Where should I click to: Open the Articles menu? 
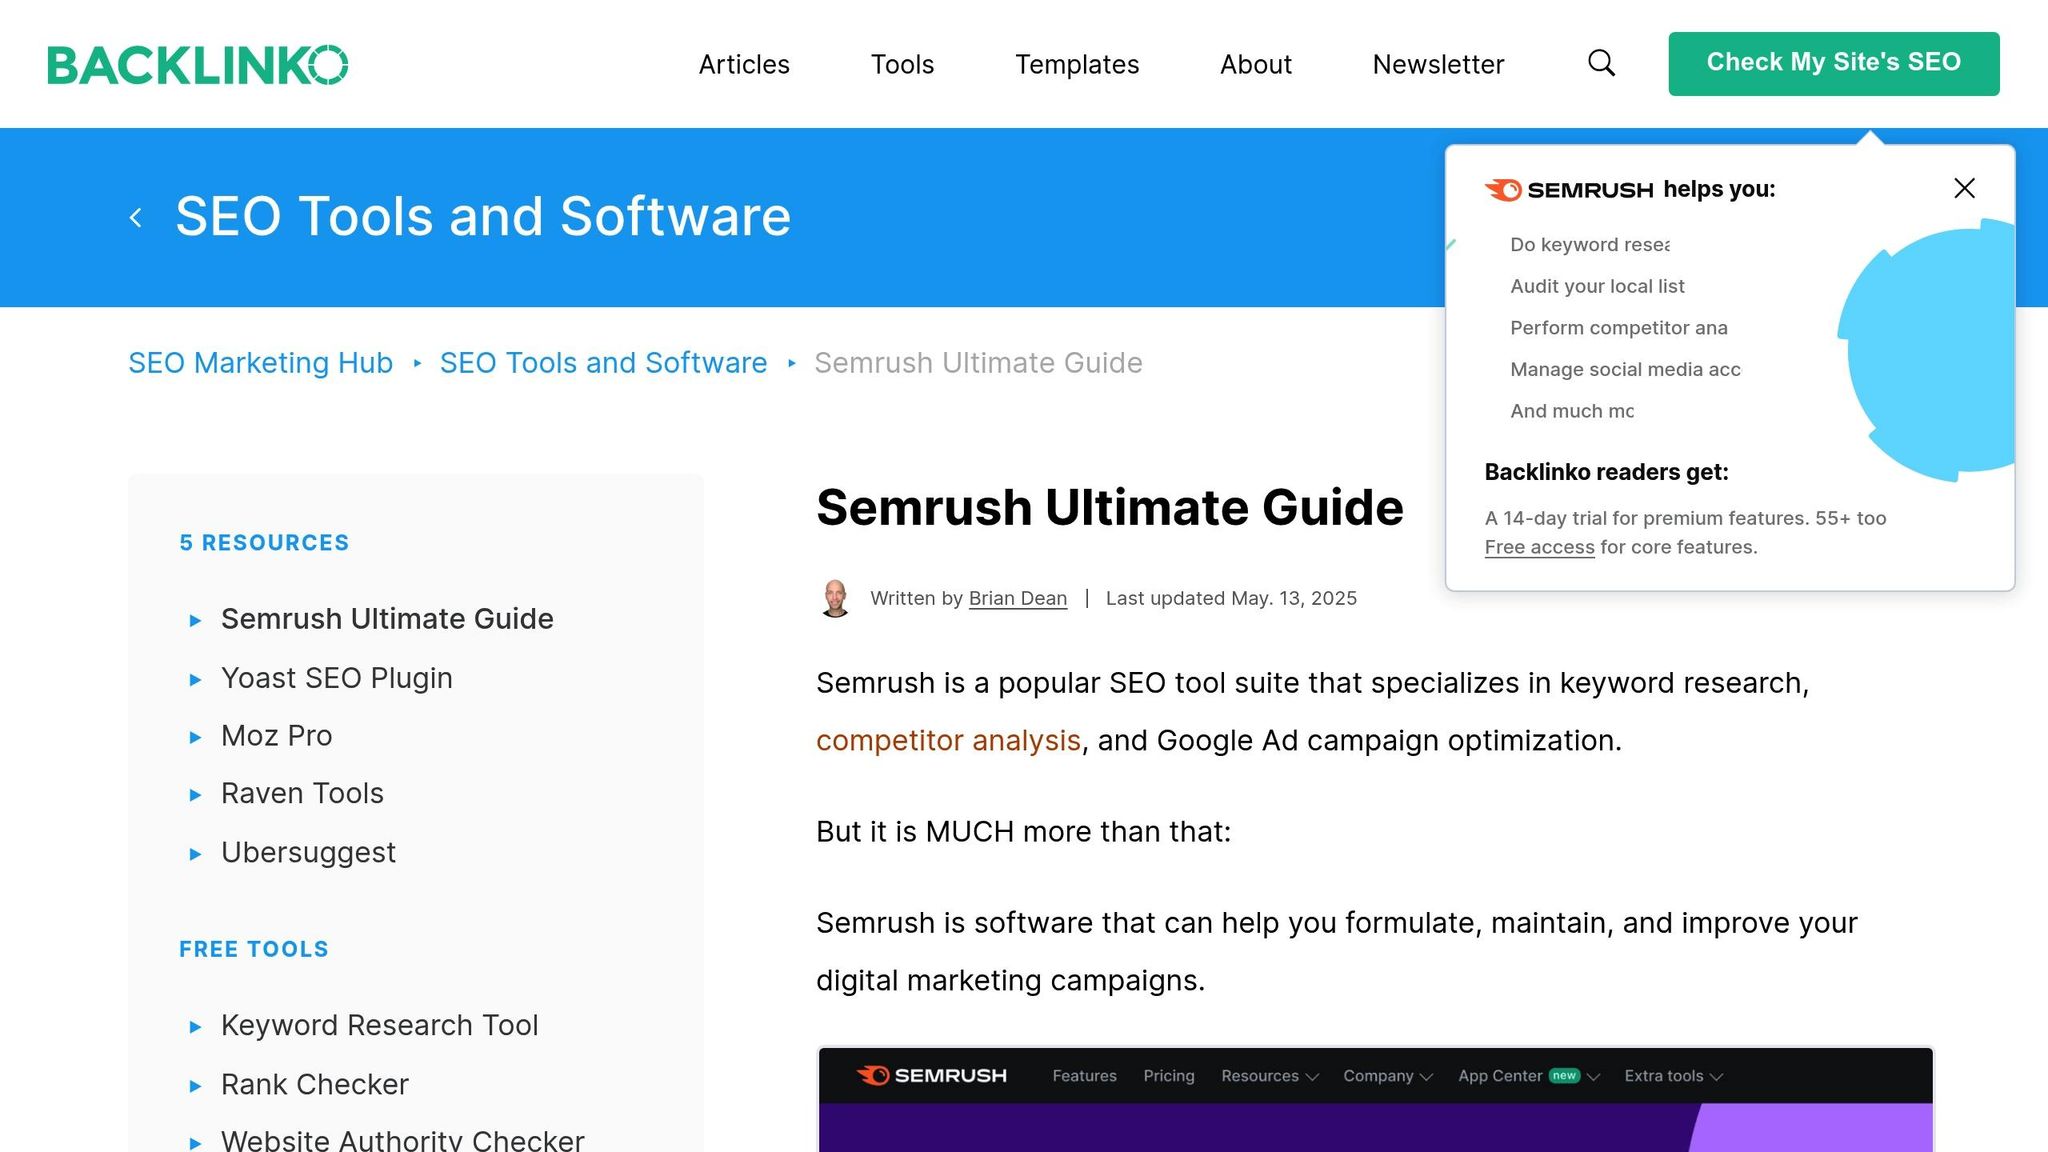[743, 63]
